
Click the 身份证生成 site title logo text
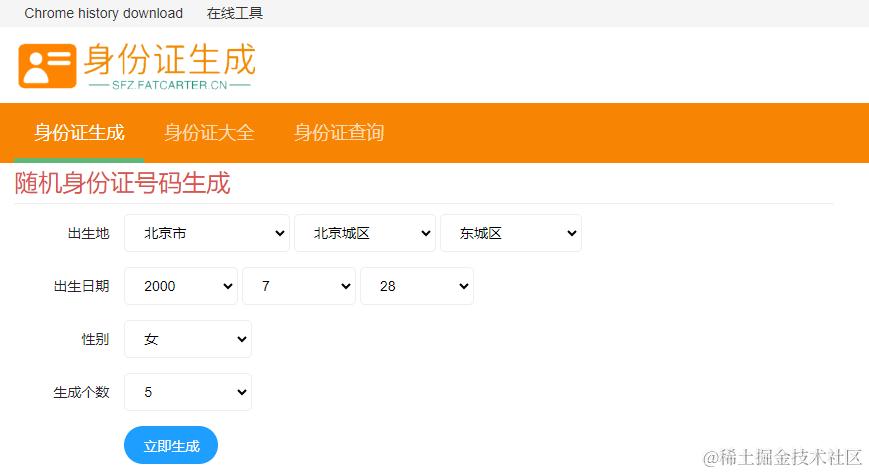(x=169, y=59)
